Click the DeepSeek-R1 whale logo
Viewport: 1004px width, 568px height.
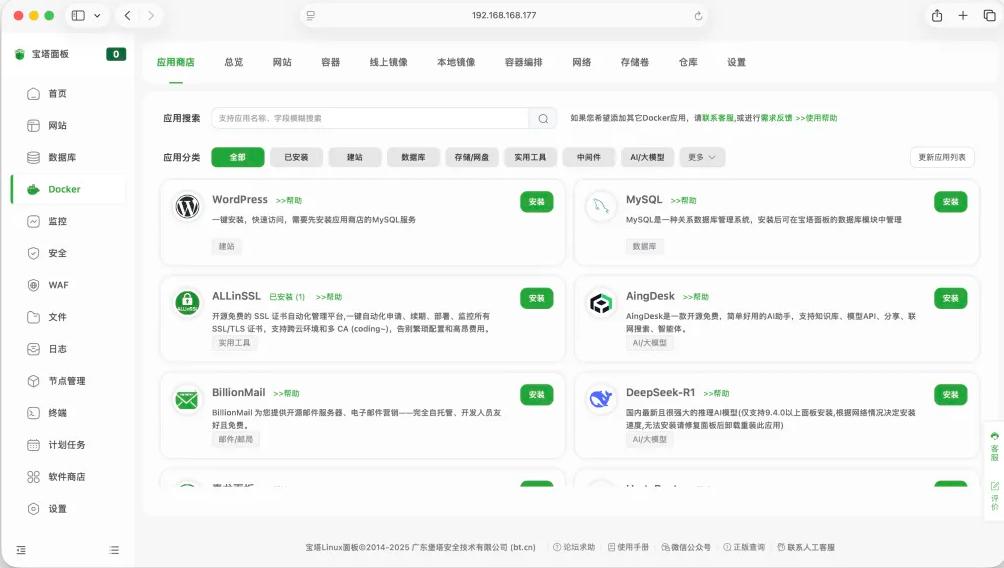(601, 400)
